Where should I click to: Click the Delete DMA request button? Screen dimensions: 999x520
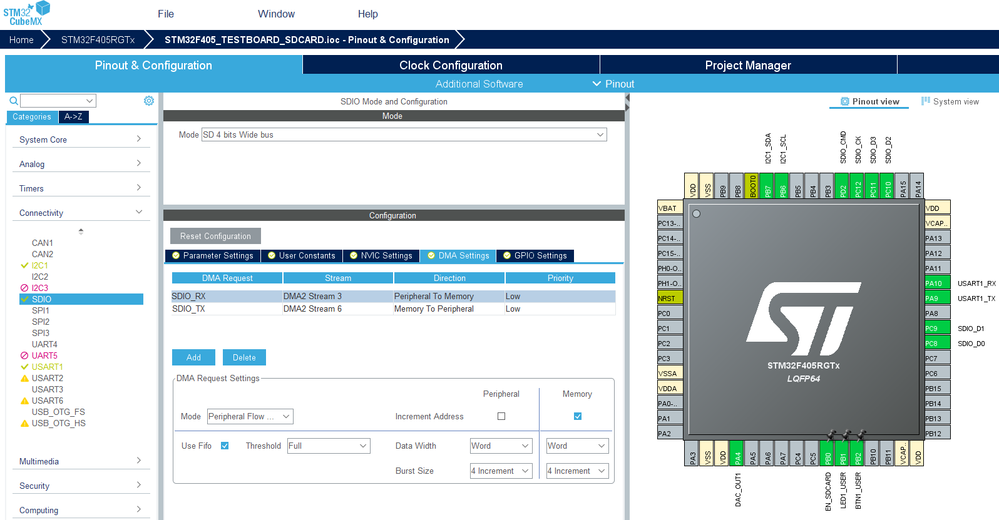pyautogui.click(x=244, y=358)
